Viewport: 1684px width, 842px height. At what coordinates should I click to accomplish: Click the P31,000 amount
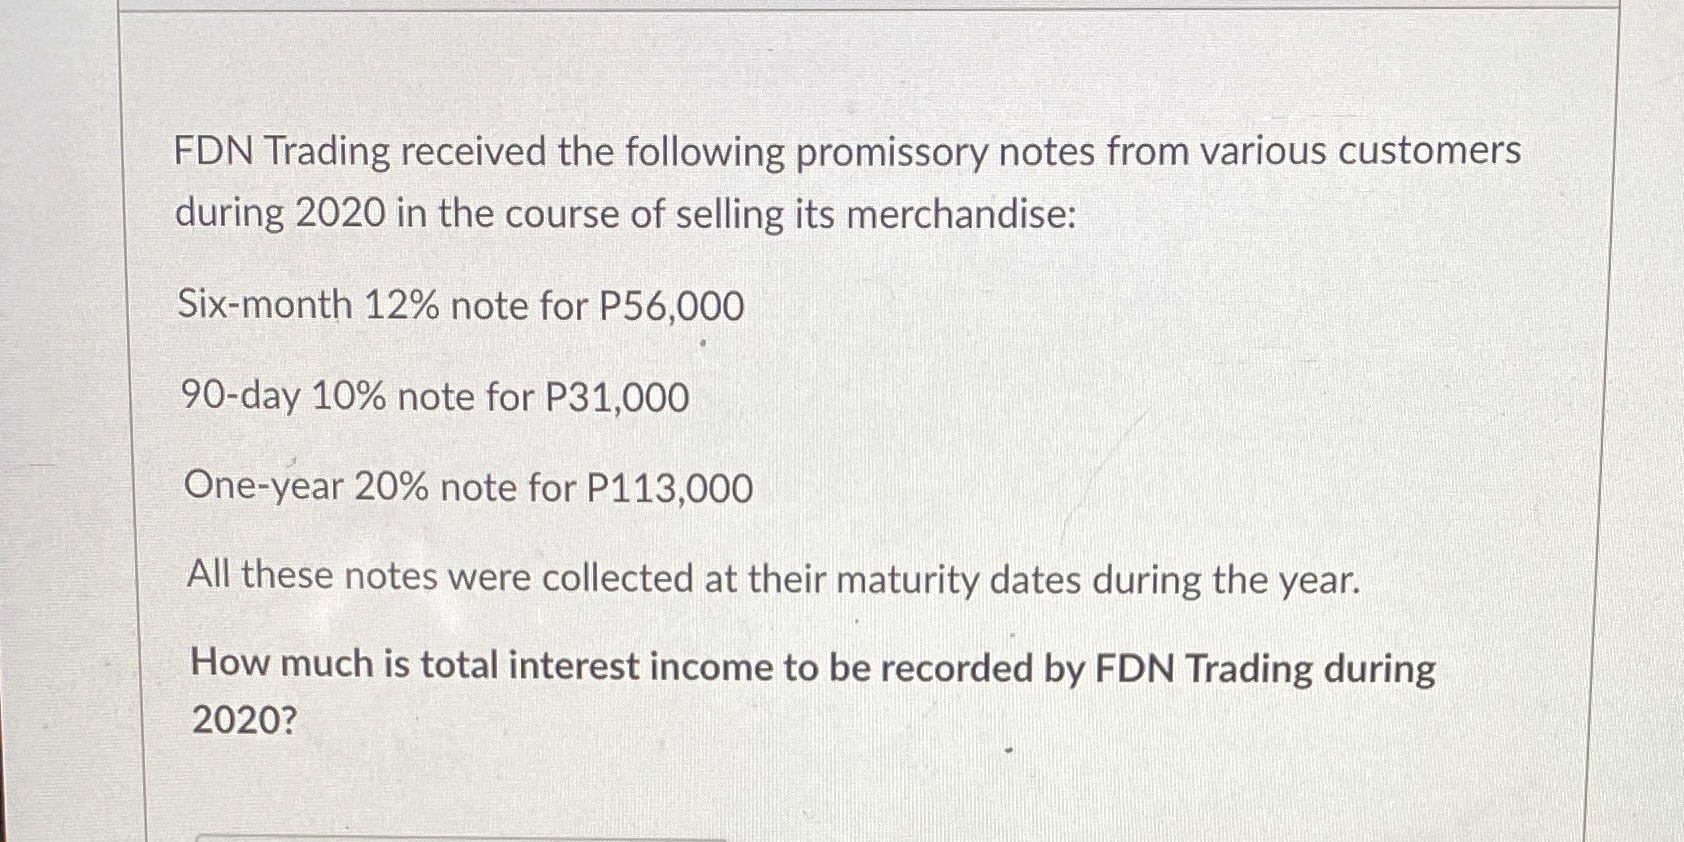617,398
